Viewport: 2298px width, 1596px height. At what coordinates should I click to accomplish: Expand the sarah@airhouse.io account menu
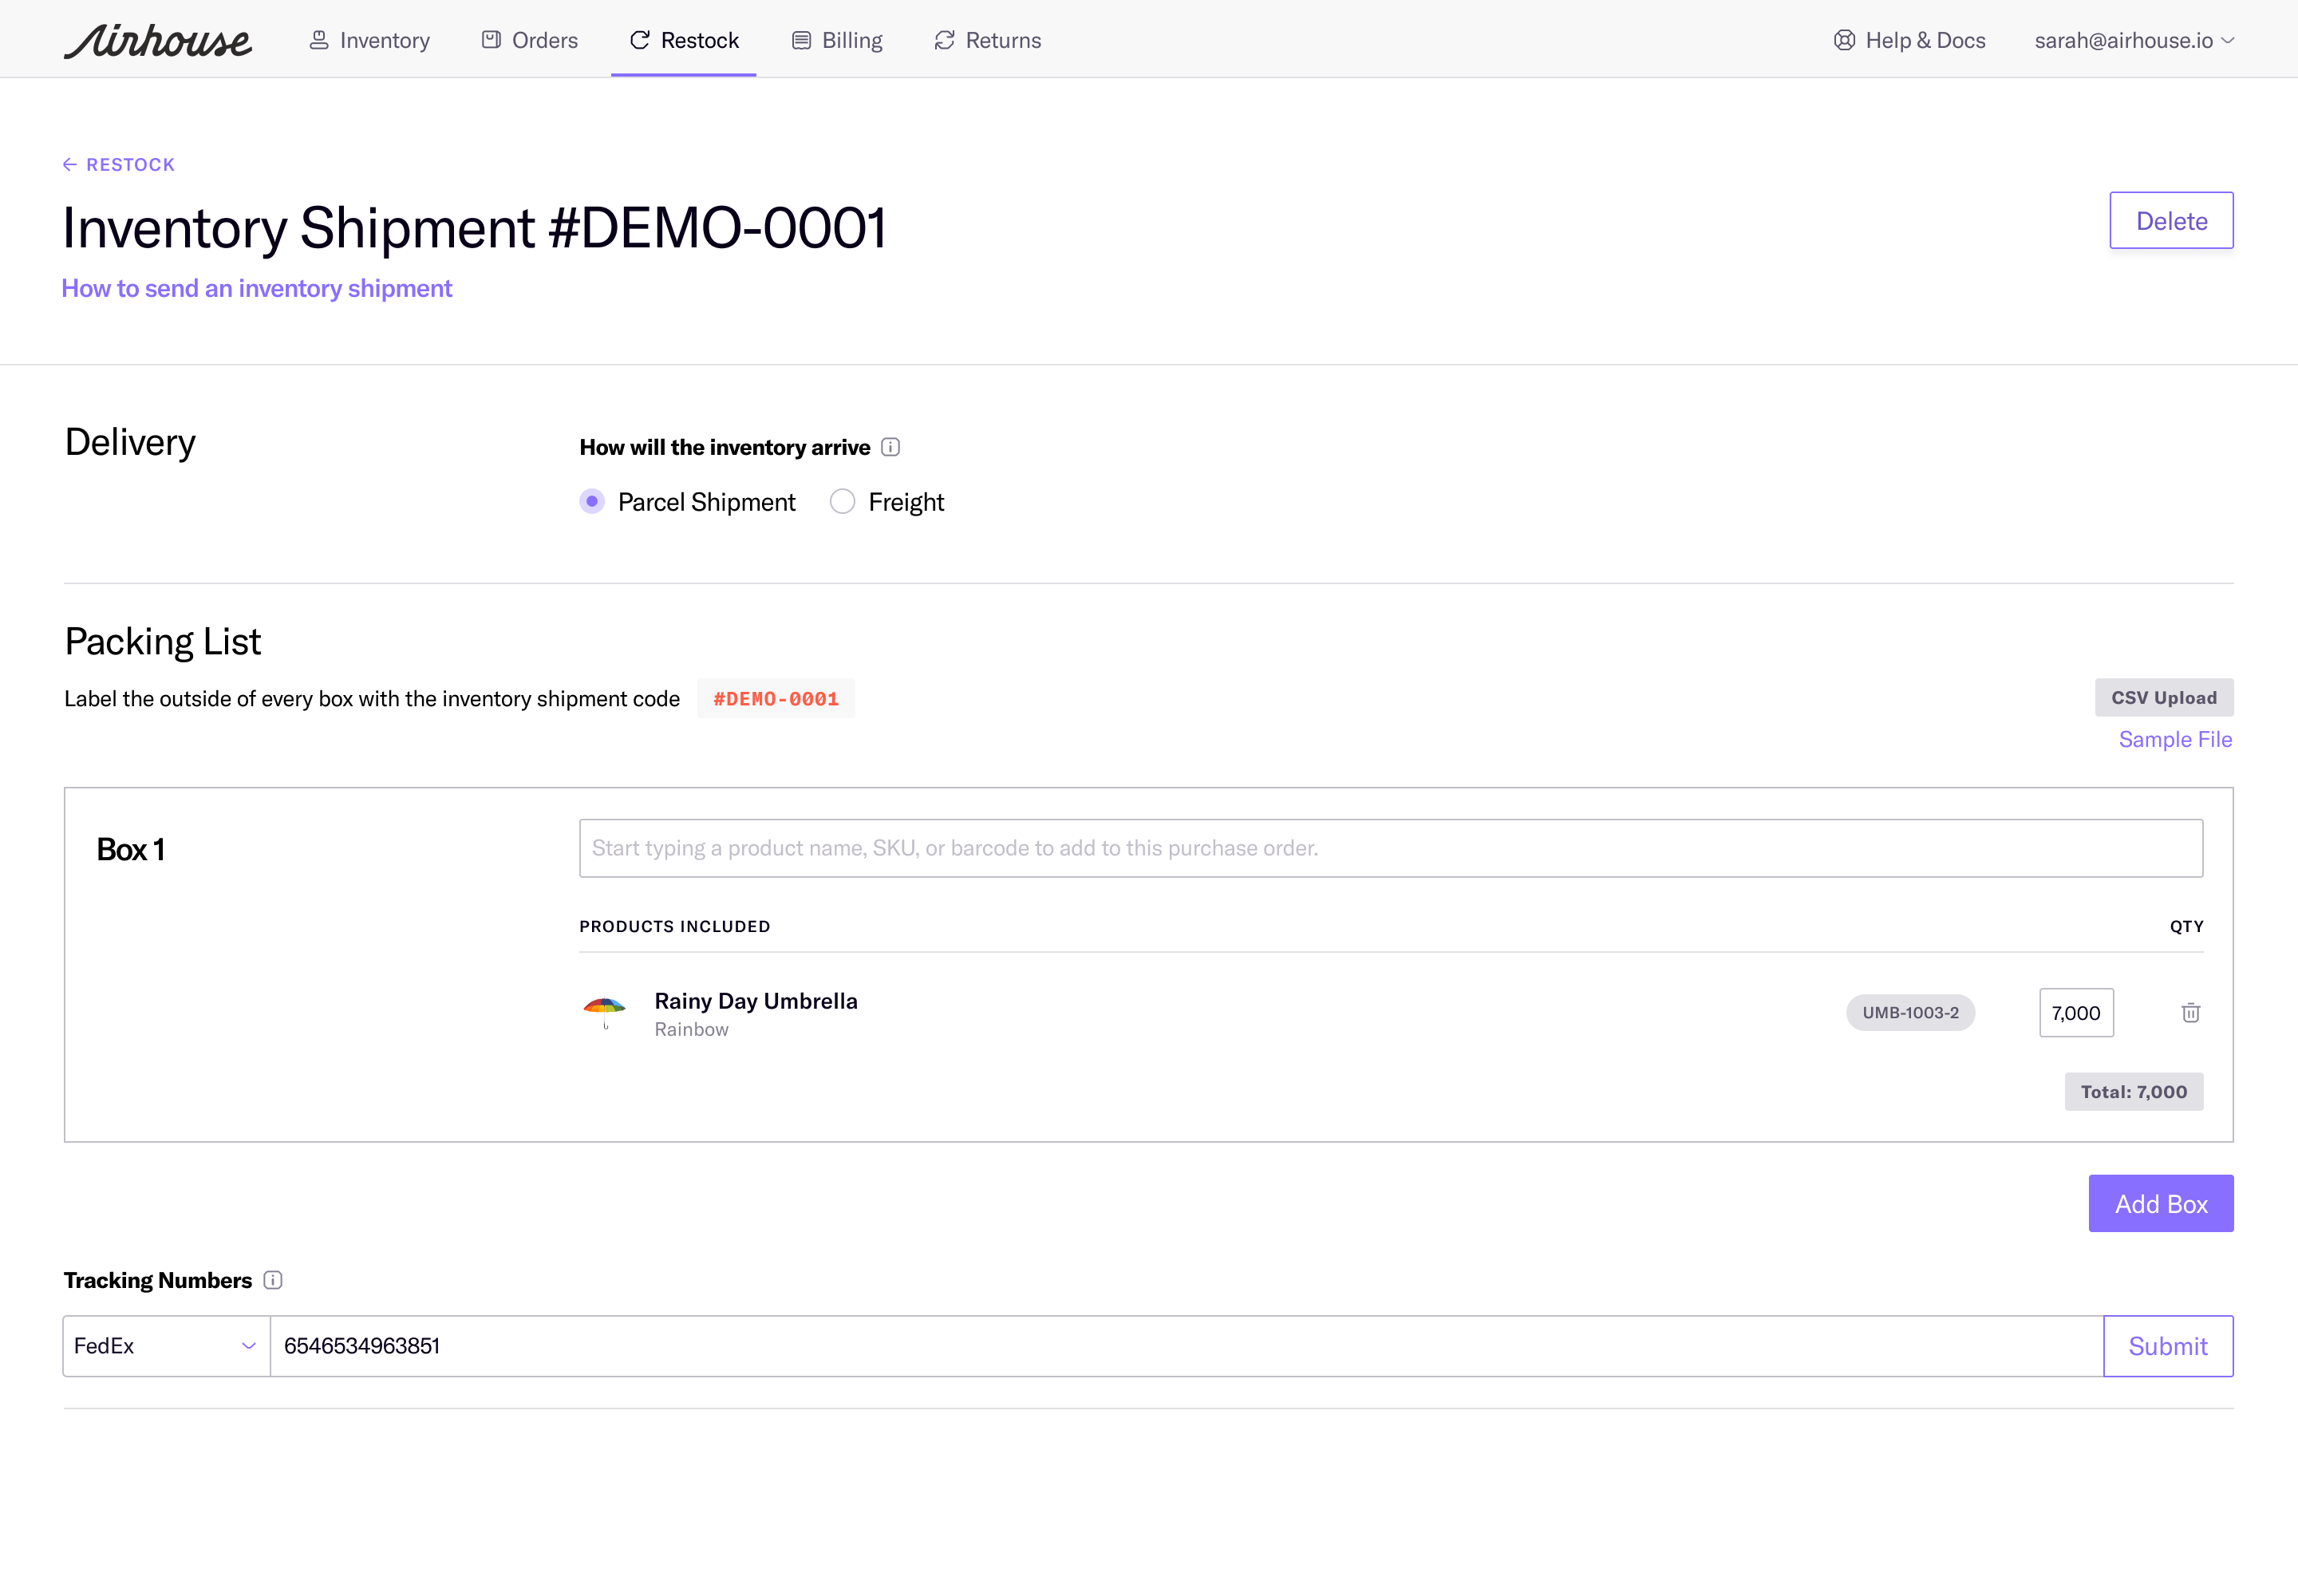click(x=2134, y=40)
